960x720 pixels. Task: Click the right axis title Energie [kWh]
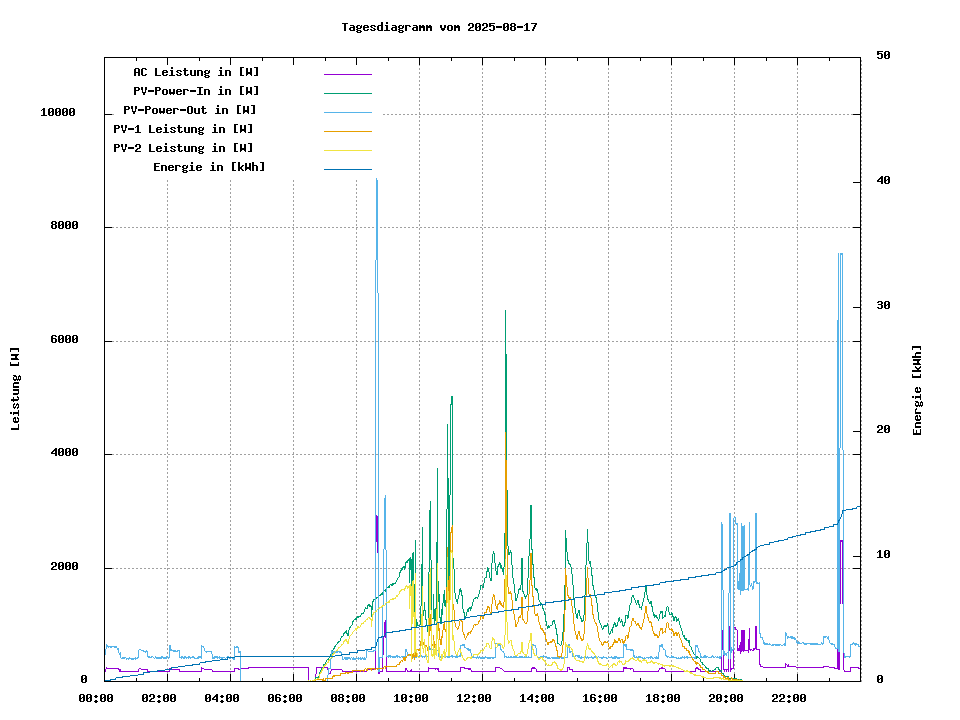[x=917, y=390]
